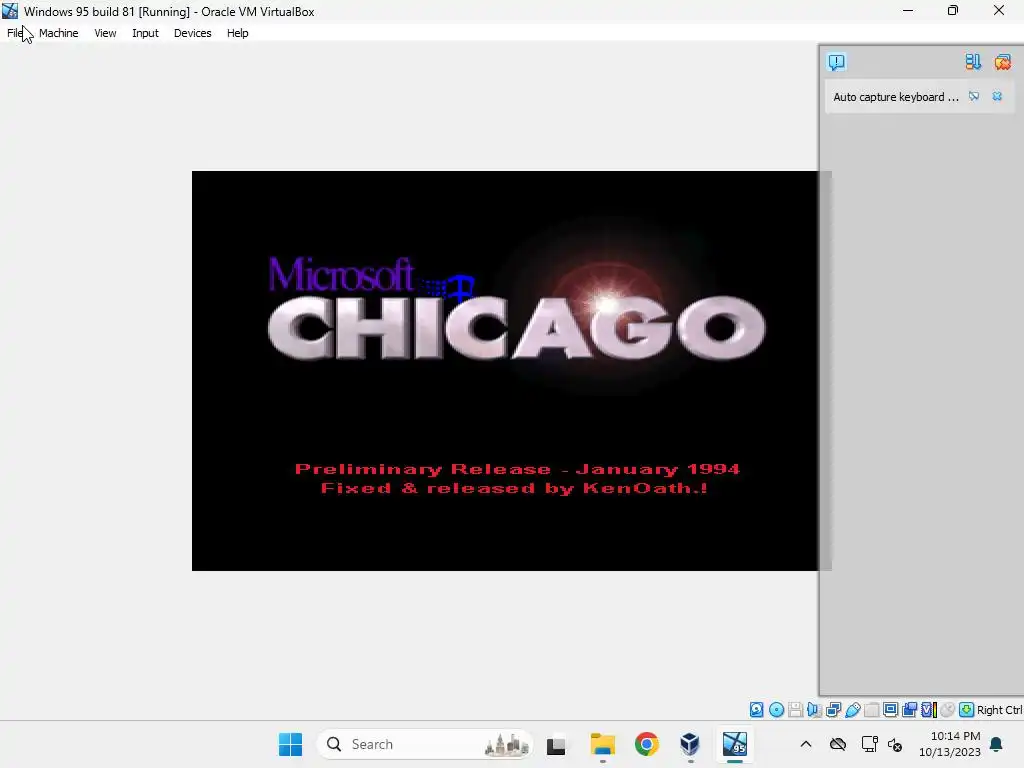Select the running Windows 95 VM taskbar icon
The width and height of the screenshot is (1024, 768).
pos(735,744)
